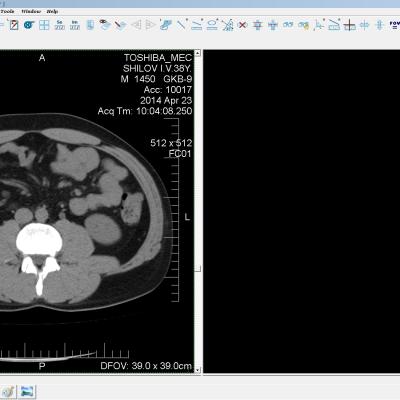
Task: Click the blue circular cine icon
Action: pyautogui.click(x=29, y=25)
